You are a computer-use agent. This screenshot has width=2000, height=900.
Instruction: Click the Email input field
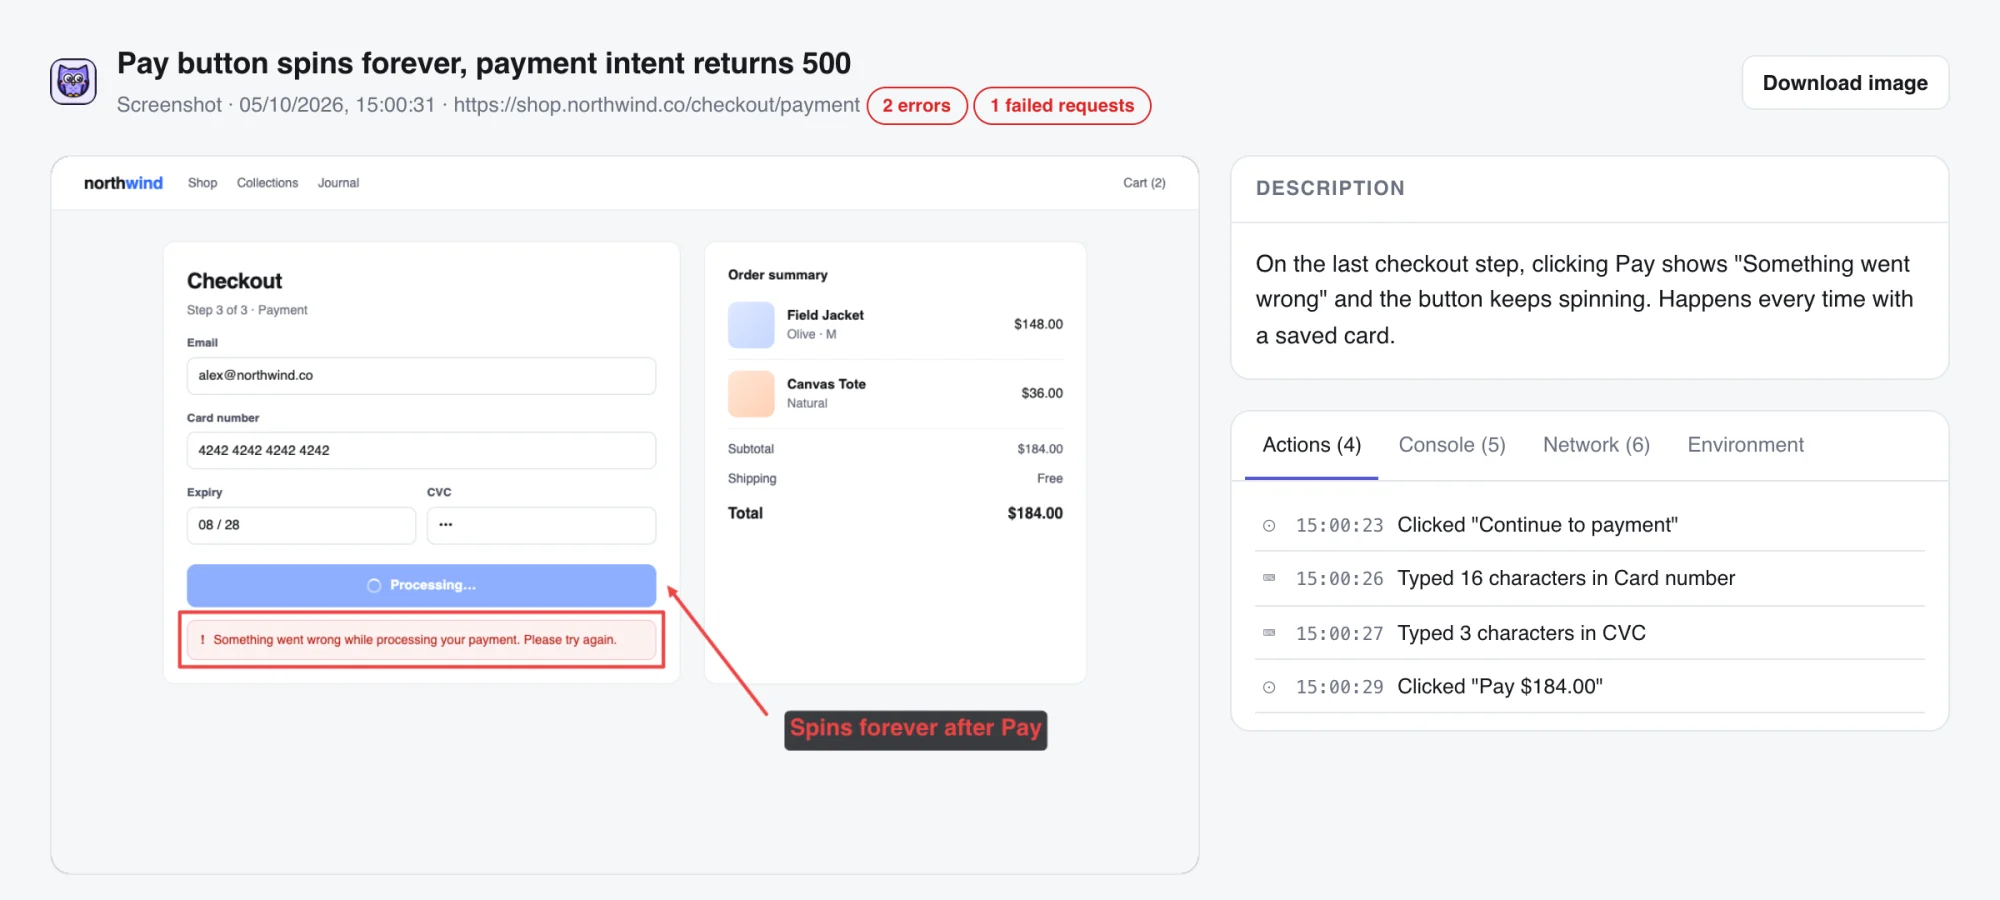click(x=421, y=376)
